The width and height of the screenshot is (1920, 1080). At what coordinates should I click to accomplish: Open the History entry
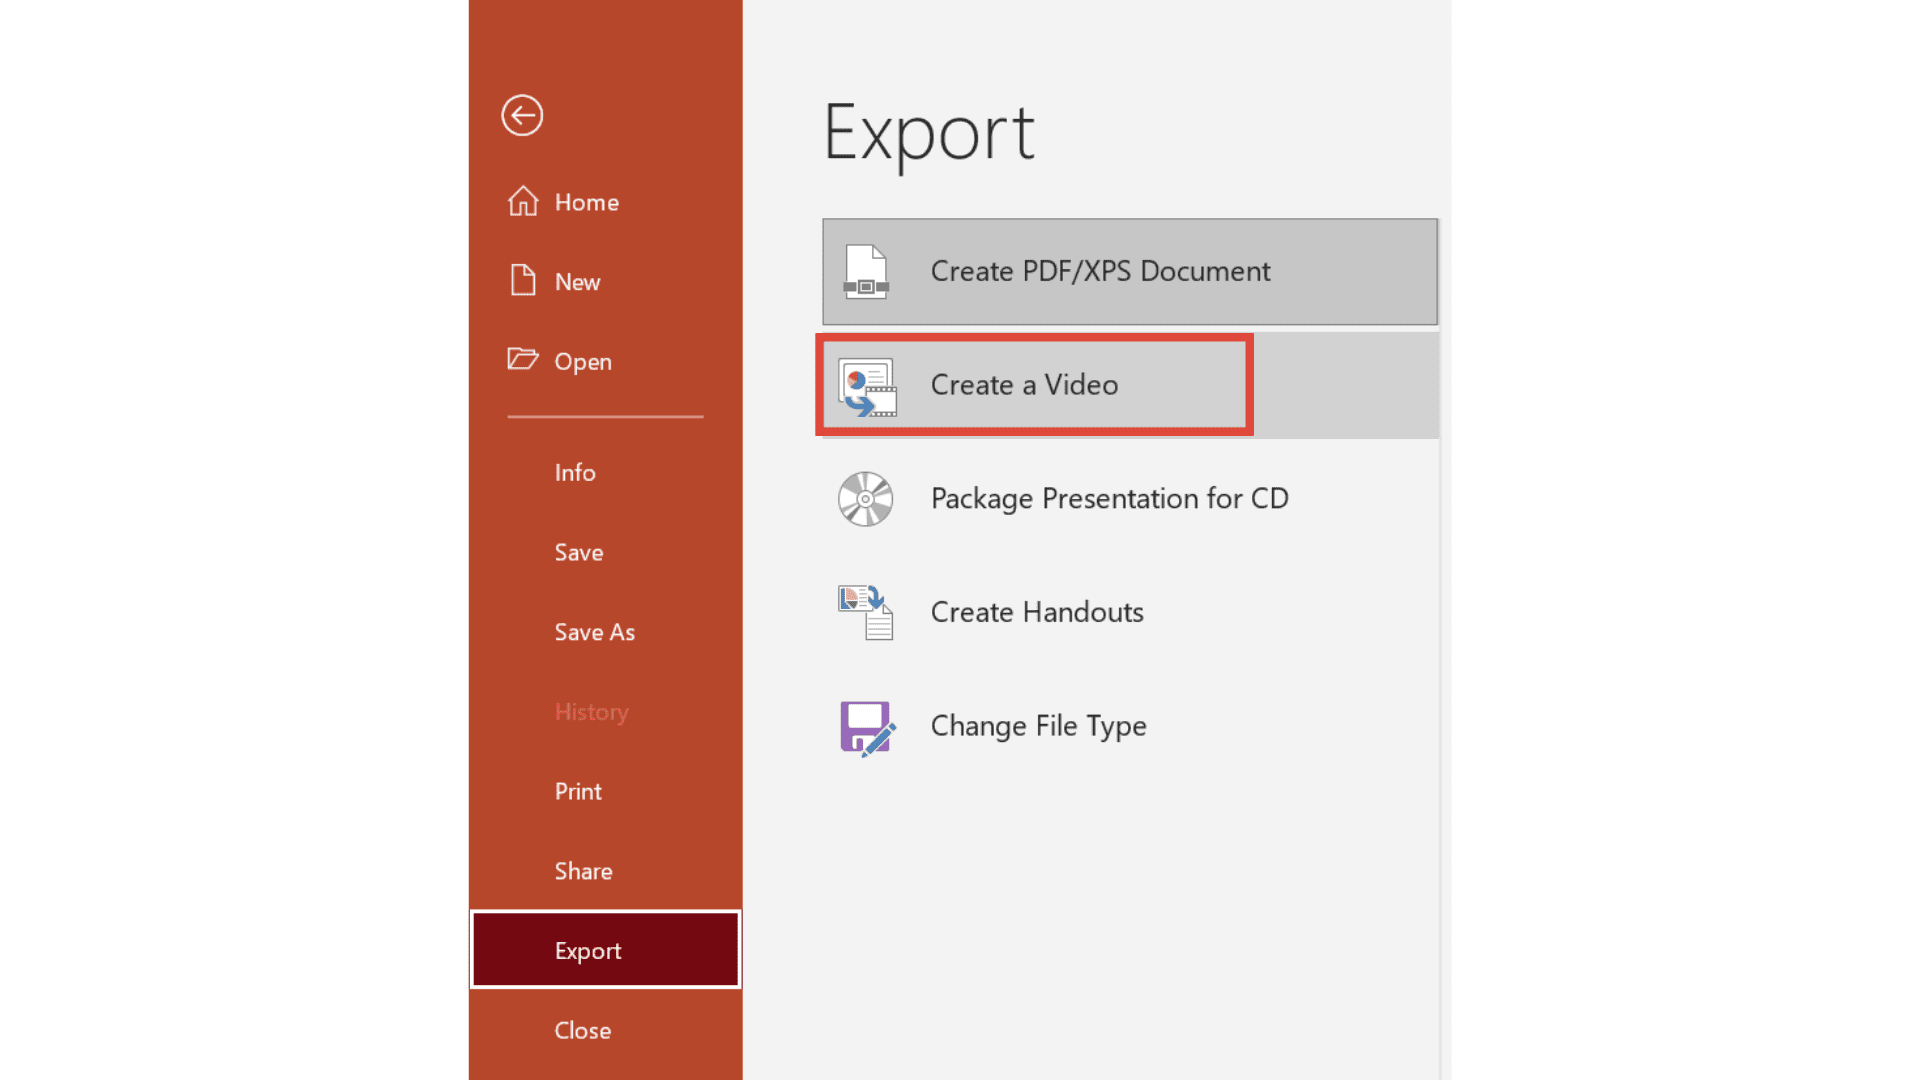(605, 712)
